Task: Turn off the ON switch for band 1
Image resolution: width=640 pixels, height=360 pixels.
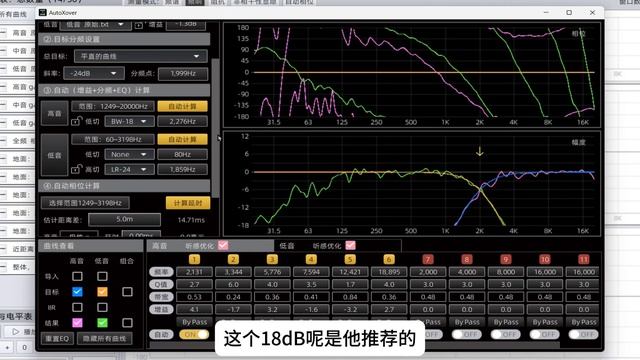Action: click(194, 335)
